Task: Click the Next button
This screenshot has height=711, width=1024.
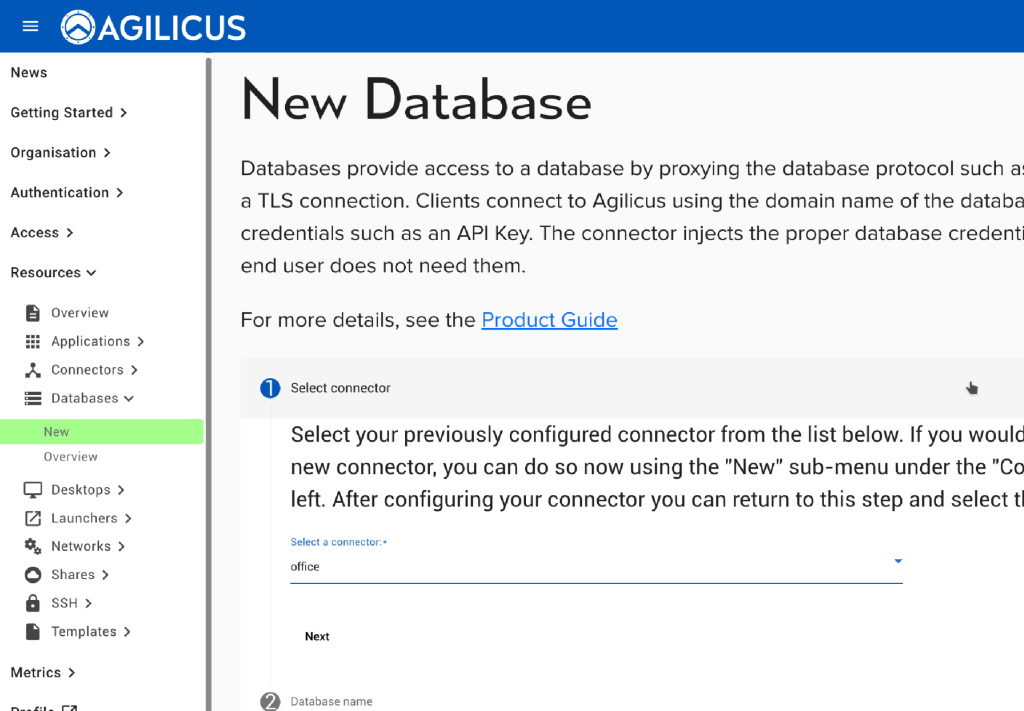Action: [317, 636]
